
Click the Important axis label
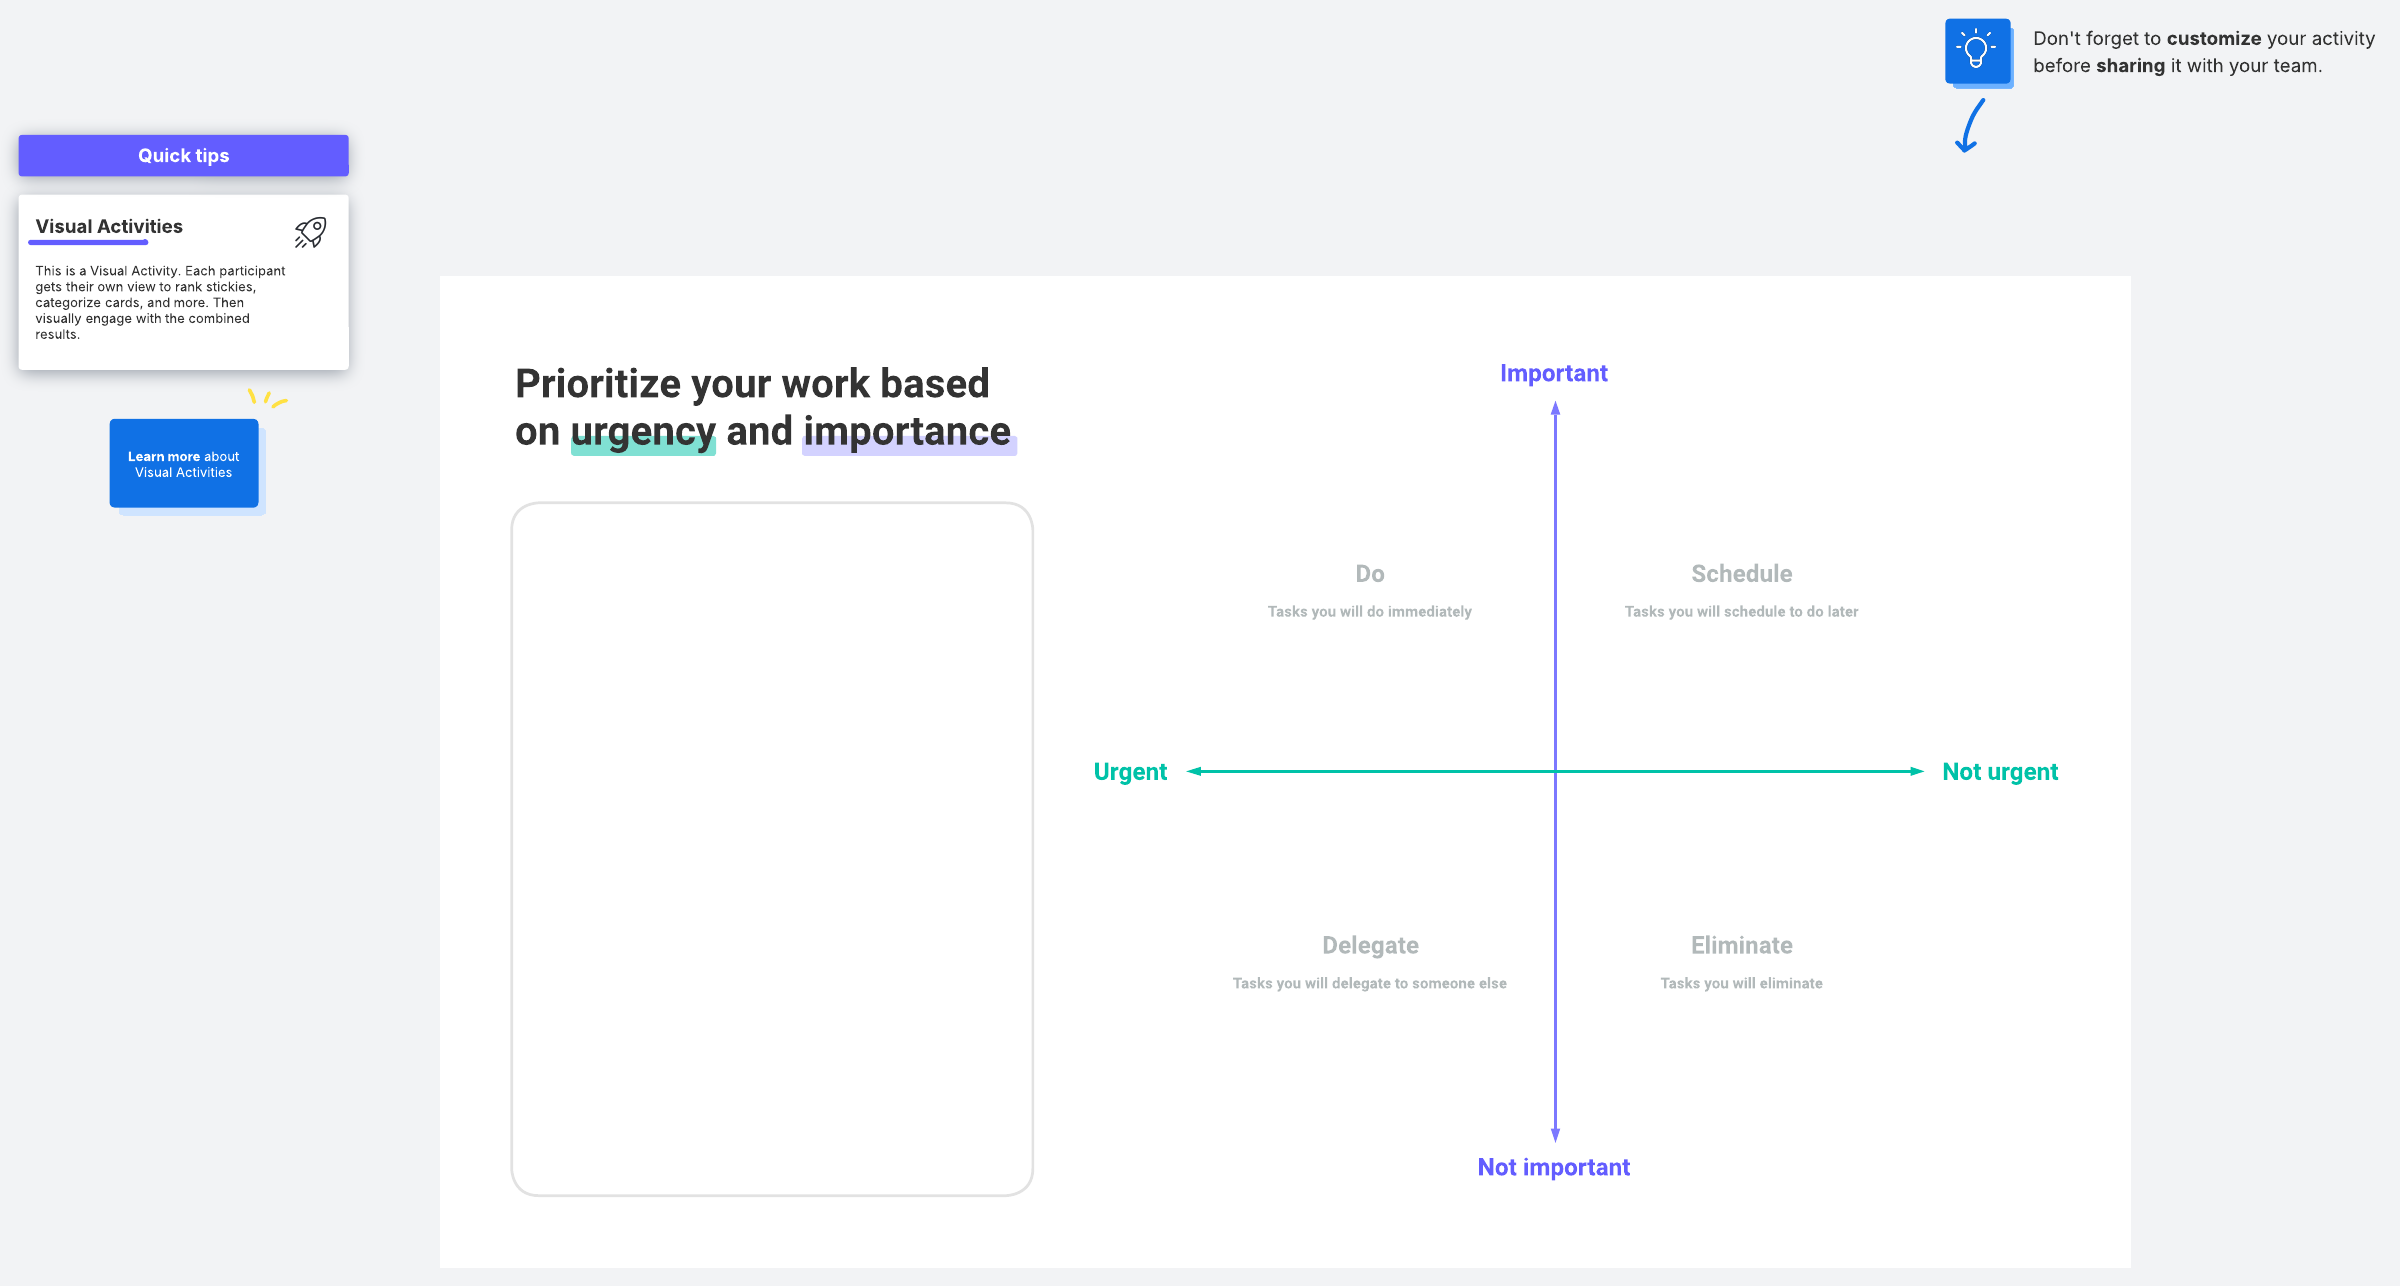[1553, 374]
